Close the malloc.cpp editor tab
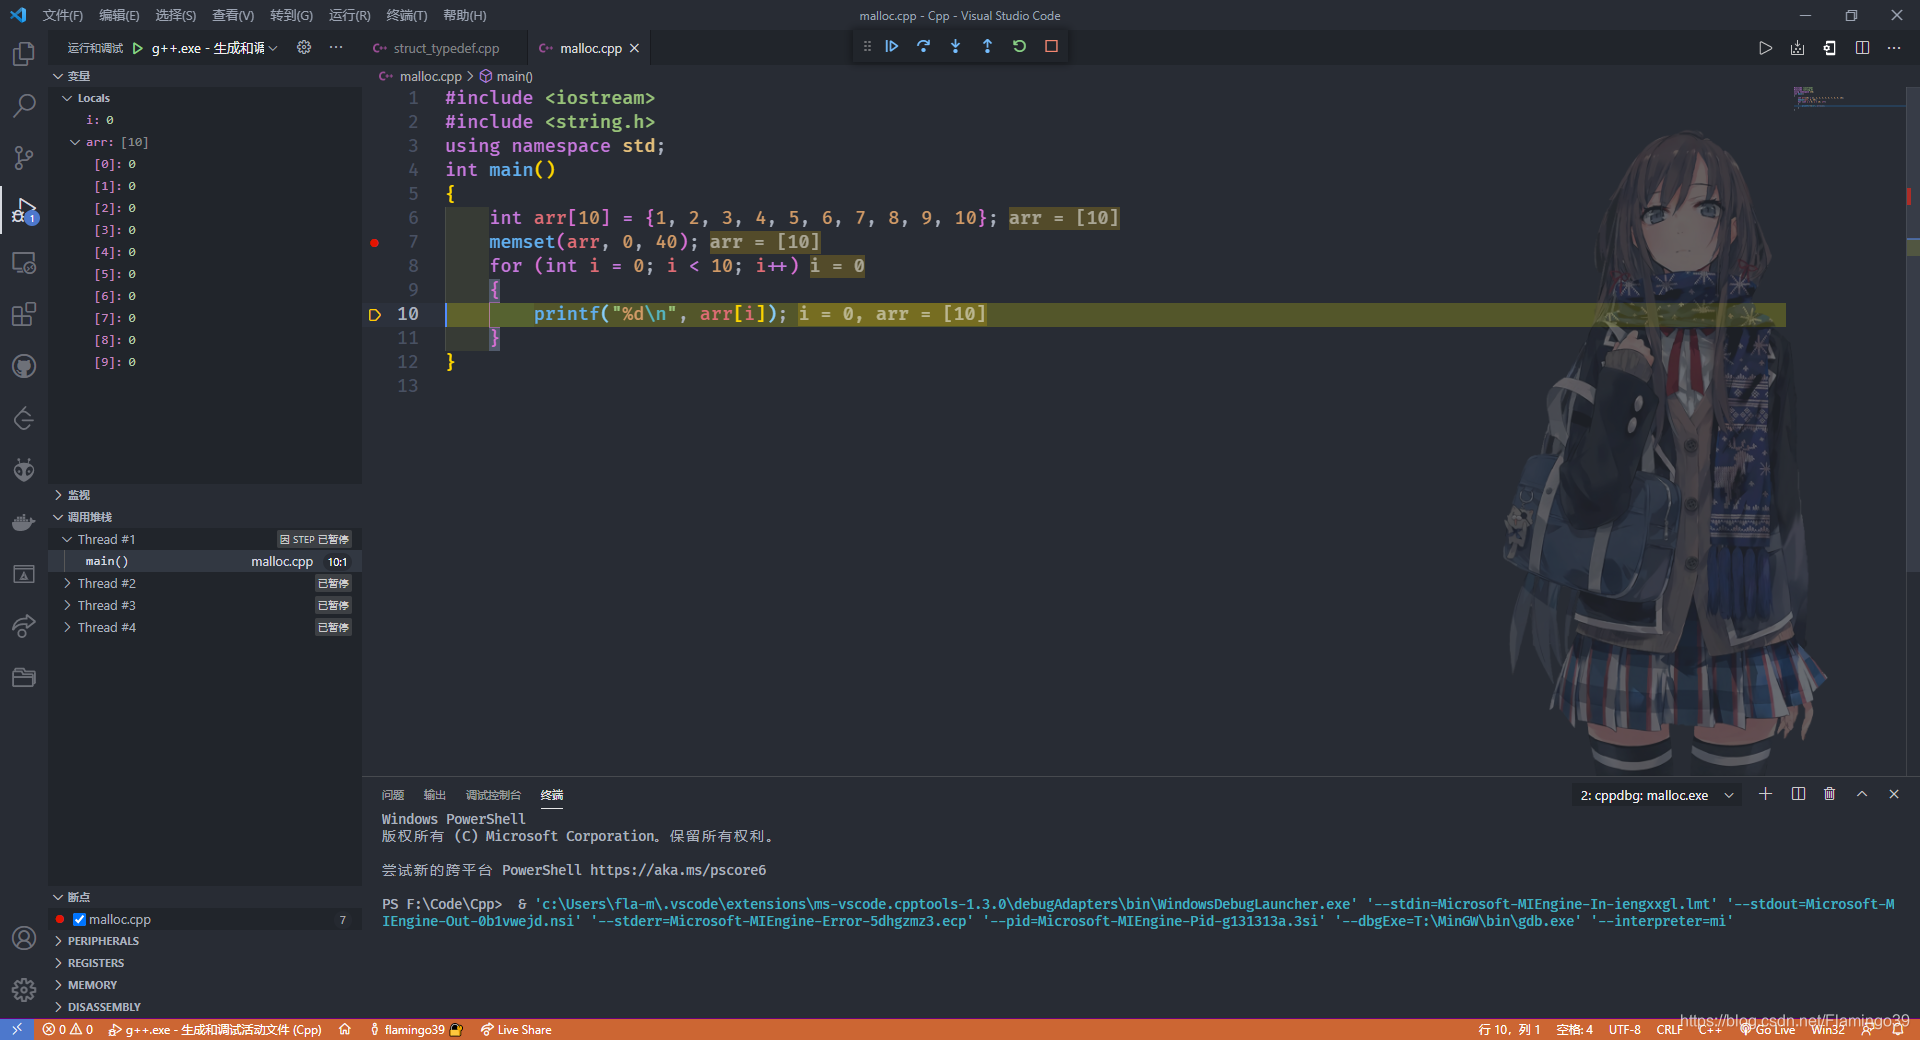The width and height of the screenshot is (1920, 1040). pyautogui.click(x=634, y=48)
